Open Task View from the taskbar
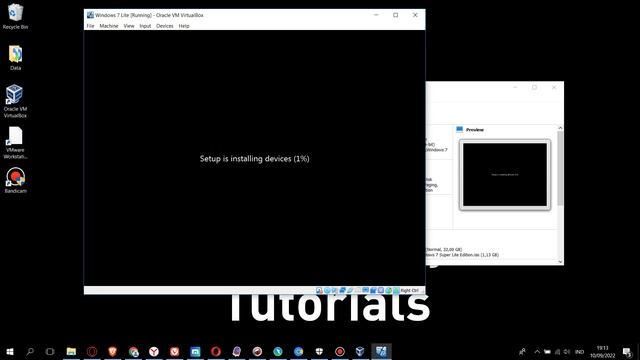 (50, 351)
